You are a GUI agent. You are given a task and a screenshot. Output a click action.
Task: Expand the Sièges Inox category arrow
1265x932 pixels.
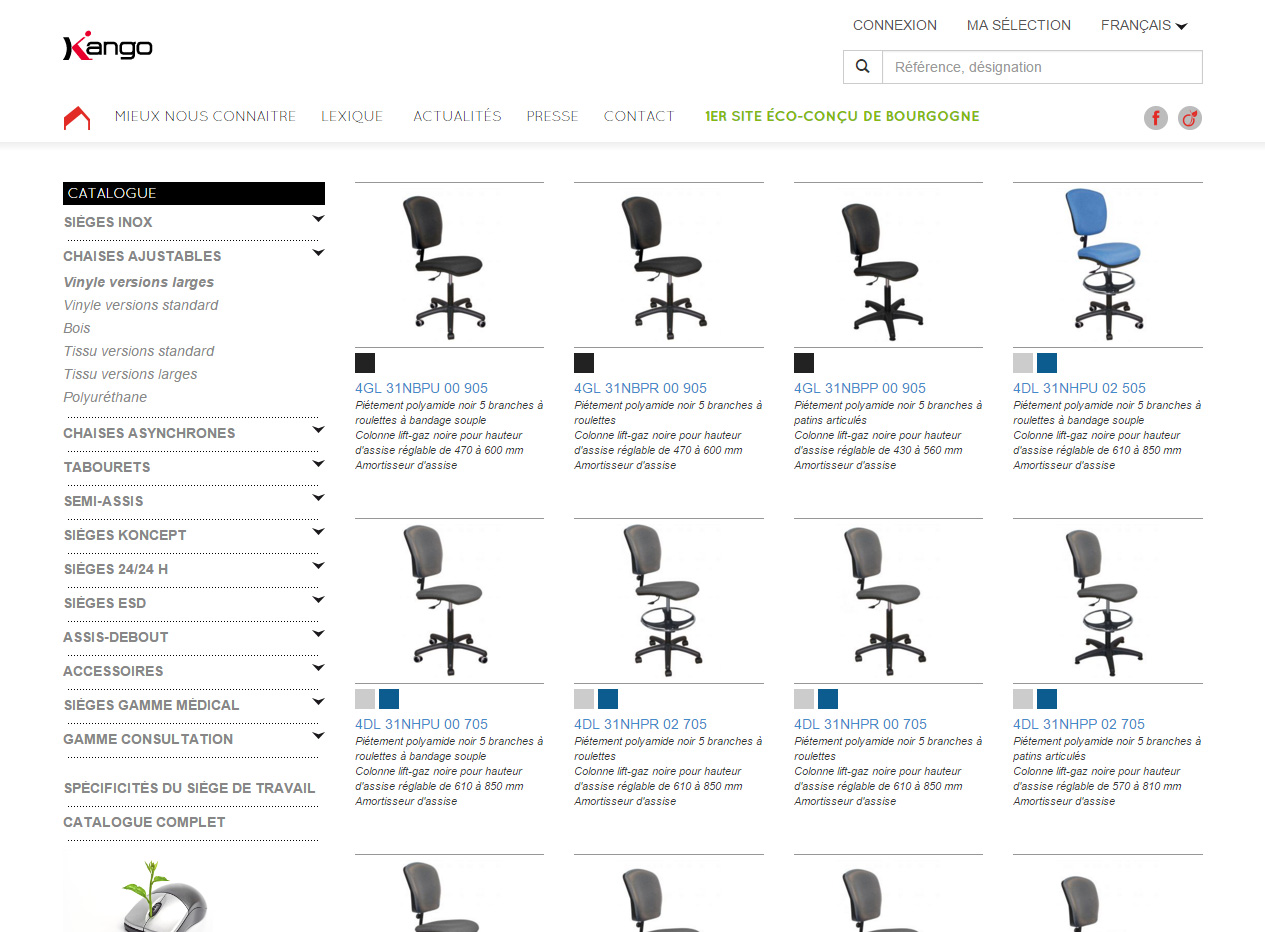coord(318,218)
